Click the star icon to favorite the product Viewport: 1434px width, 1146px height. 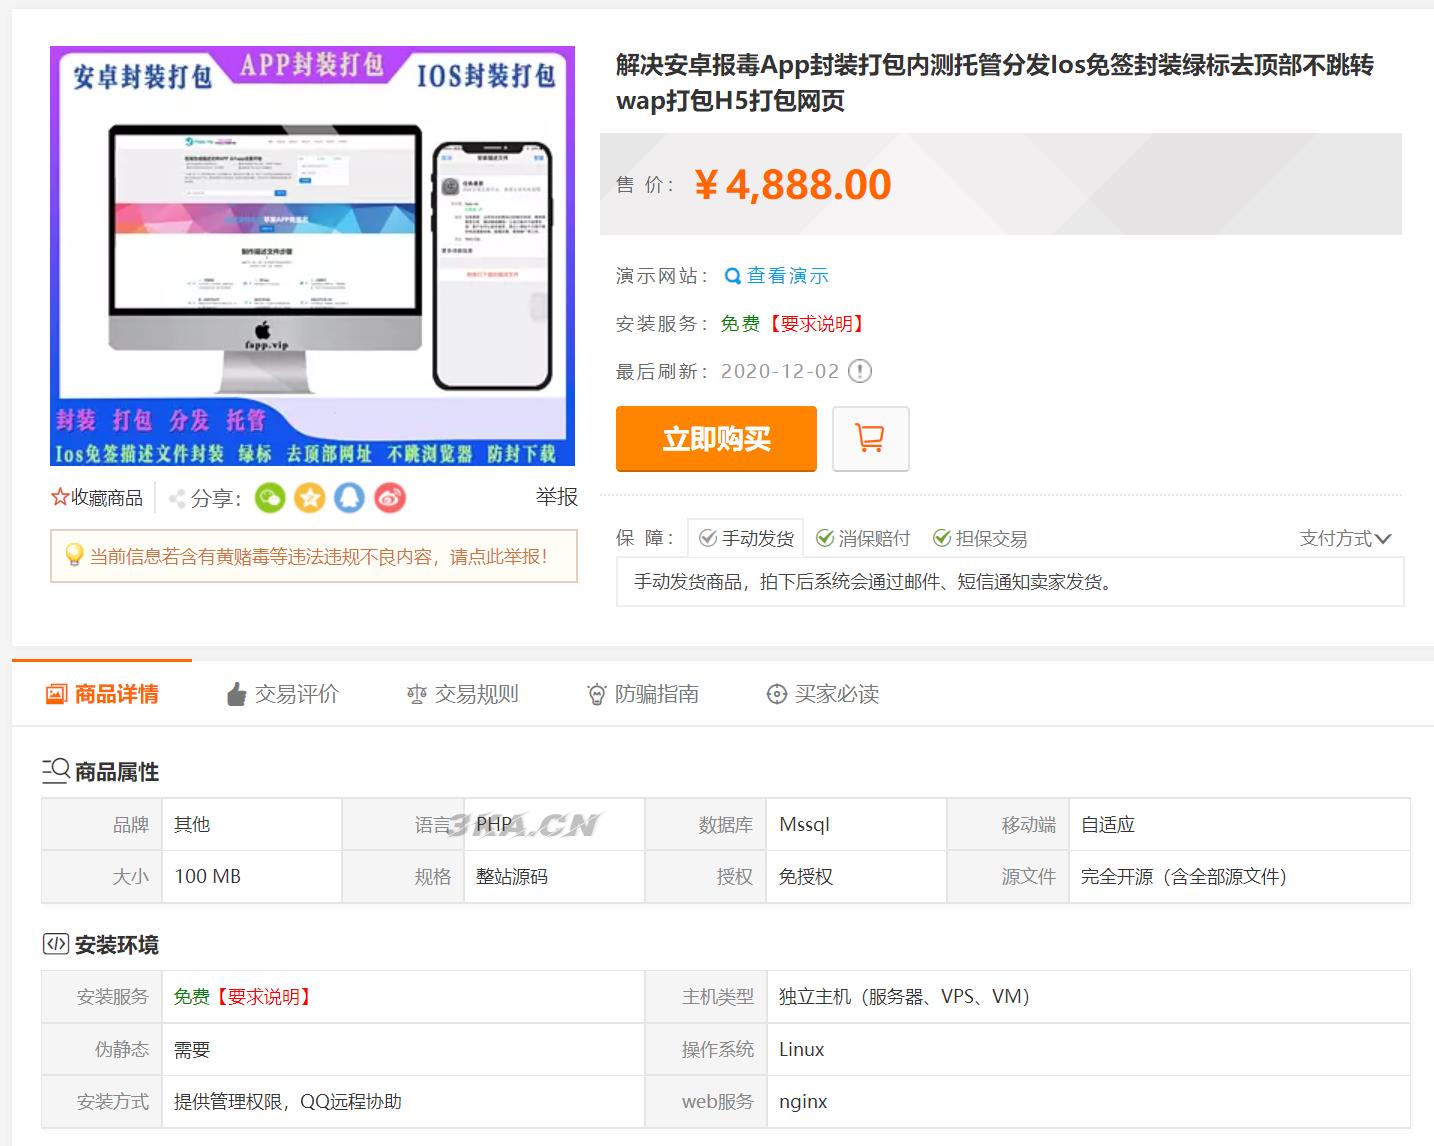coord(59,497)
